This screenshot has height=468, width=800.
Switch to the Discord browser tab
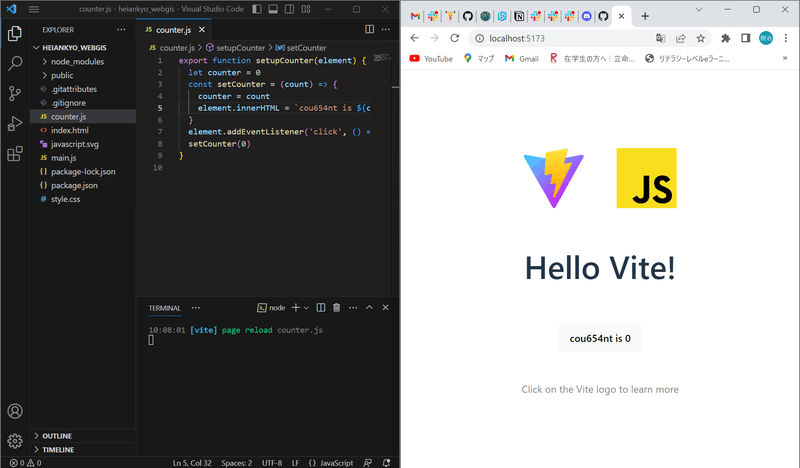point(587,16)
